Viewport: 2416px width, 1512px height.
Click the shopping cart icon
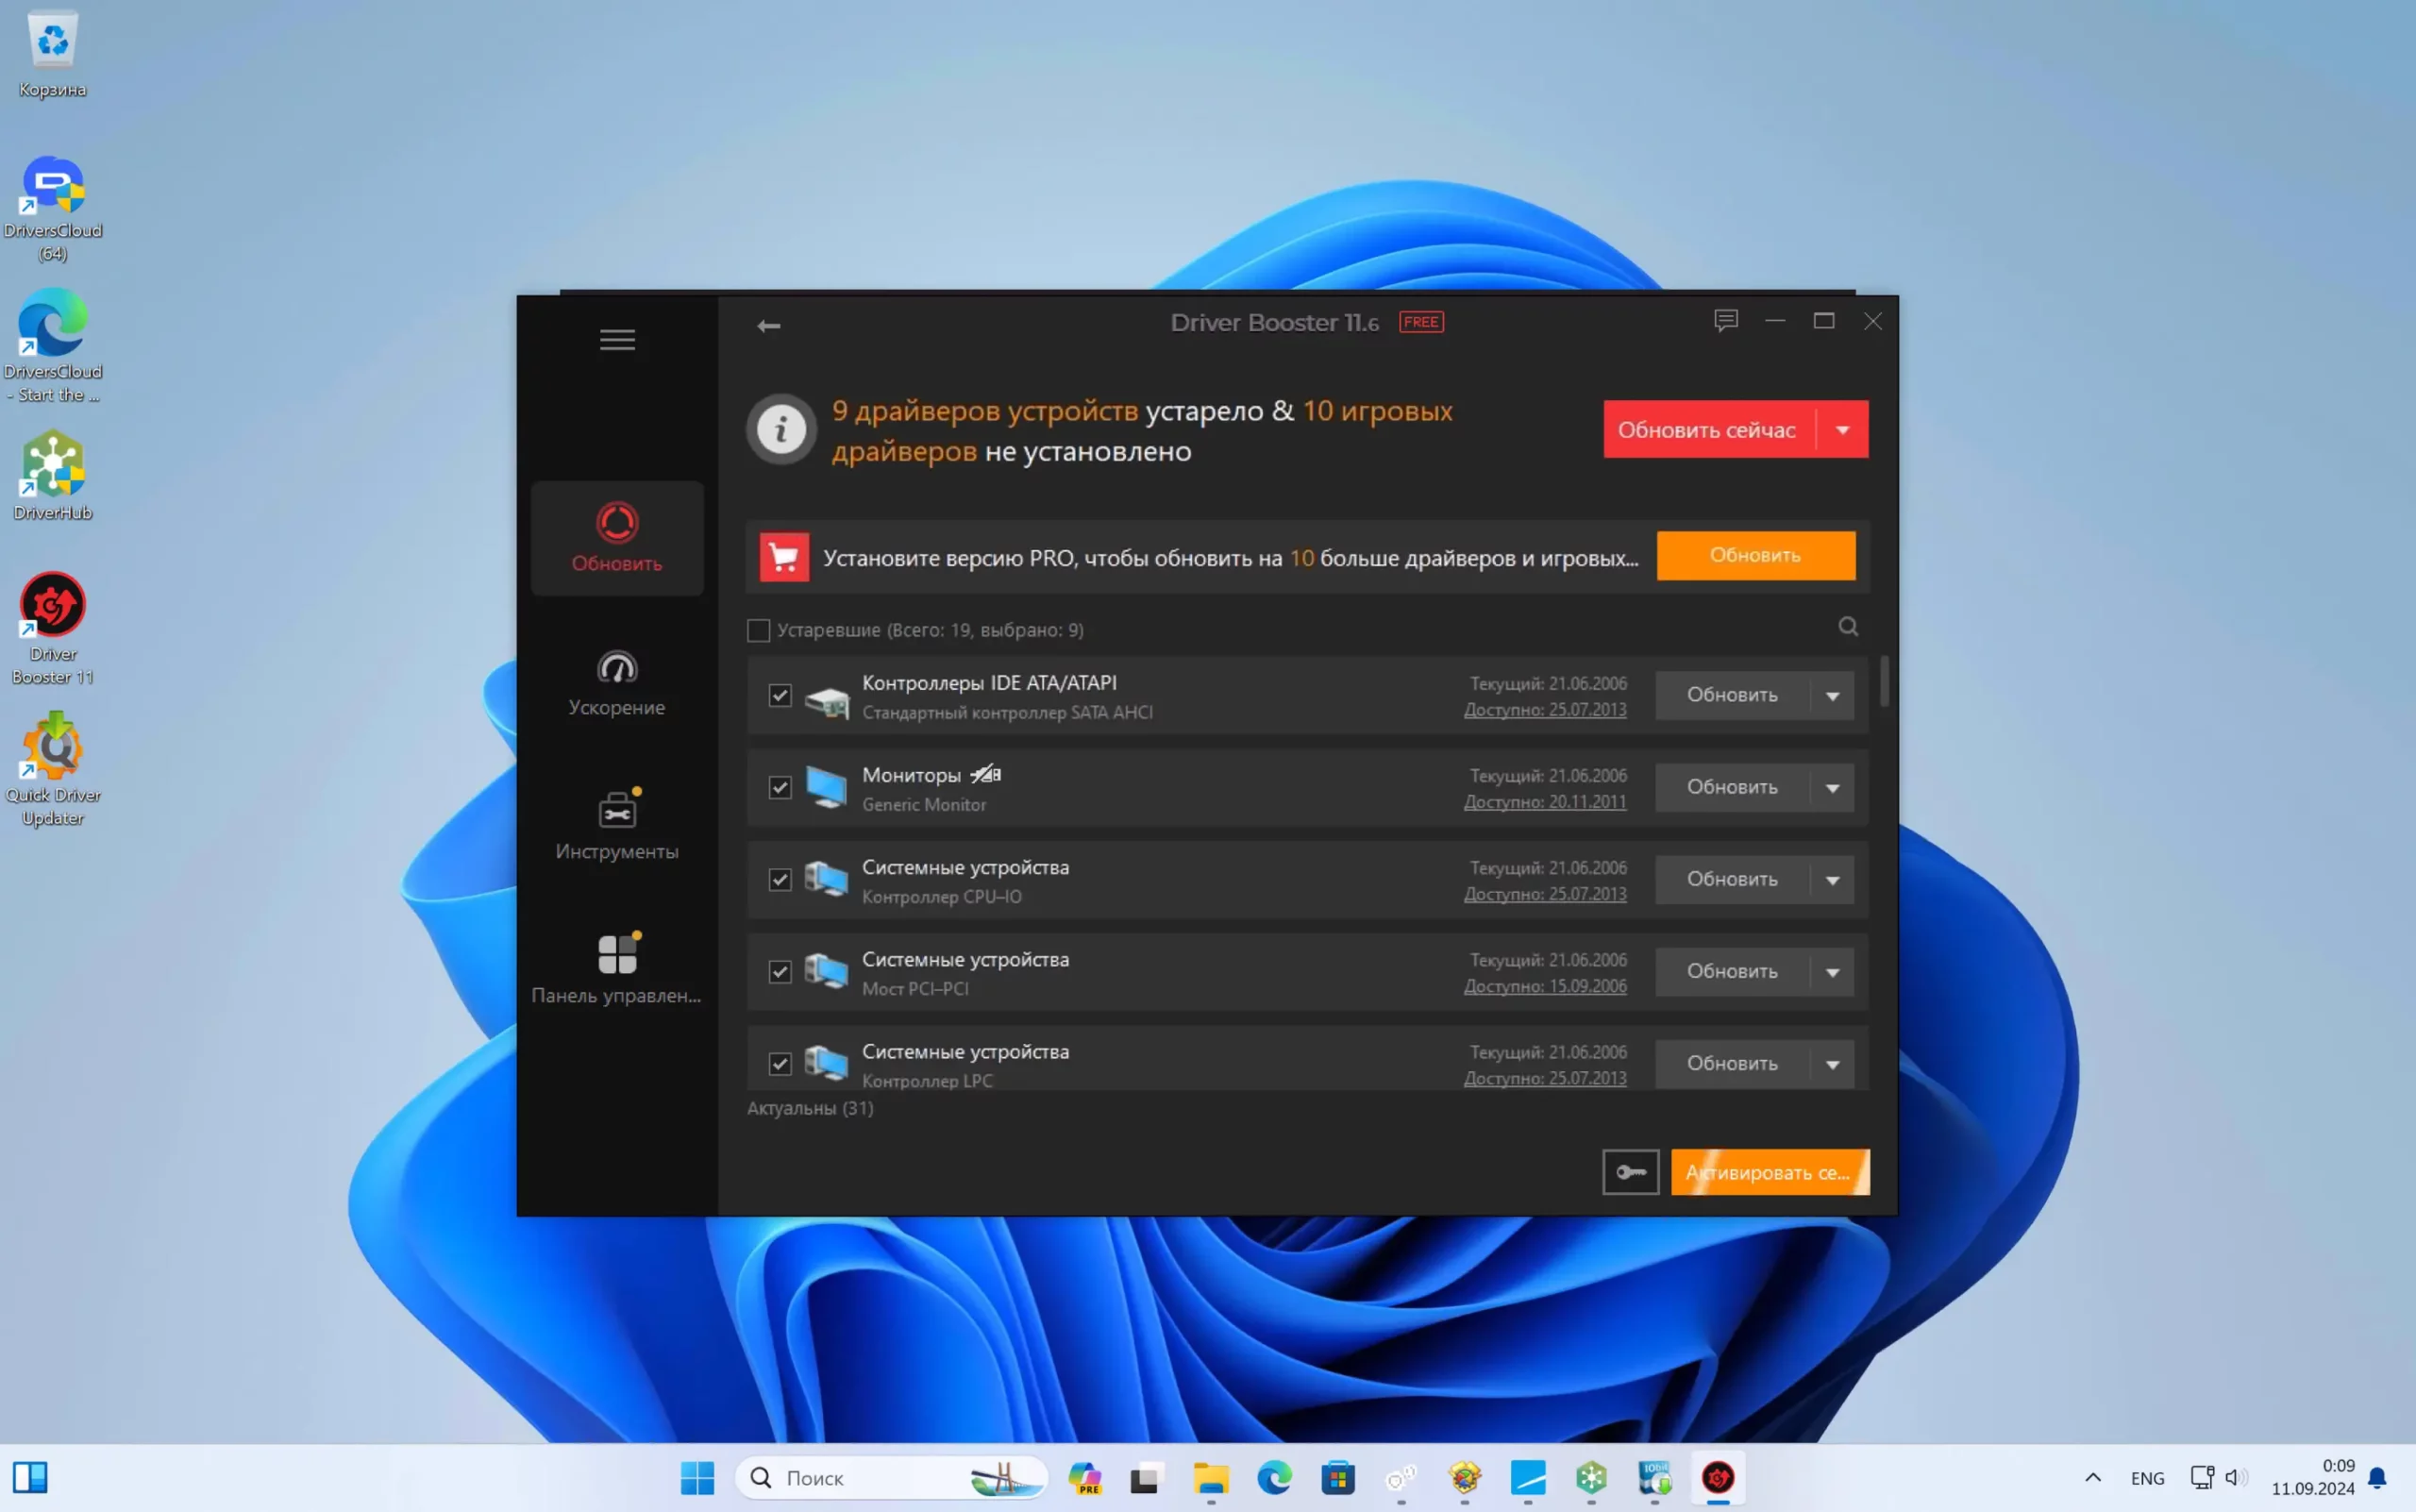[x=784, y=557]
